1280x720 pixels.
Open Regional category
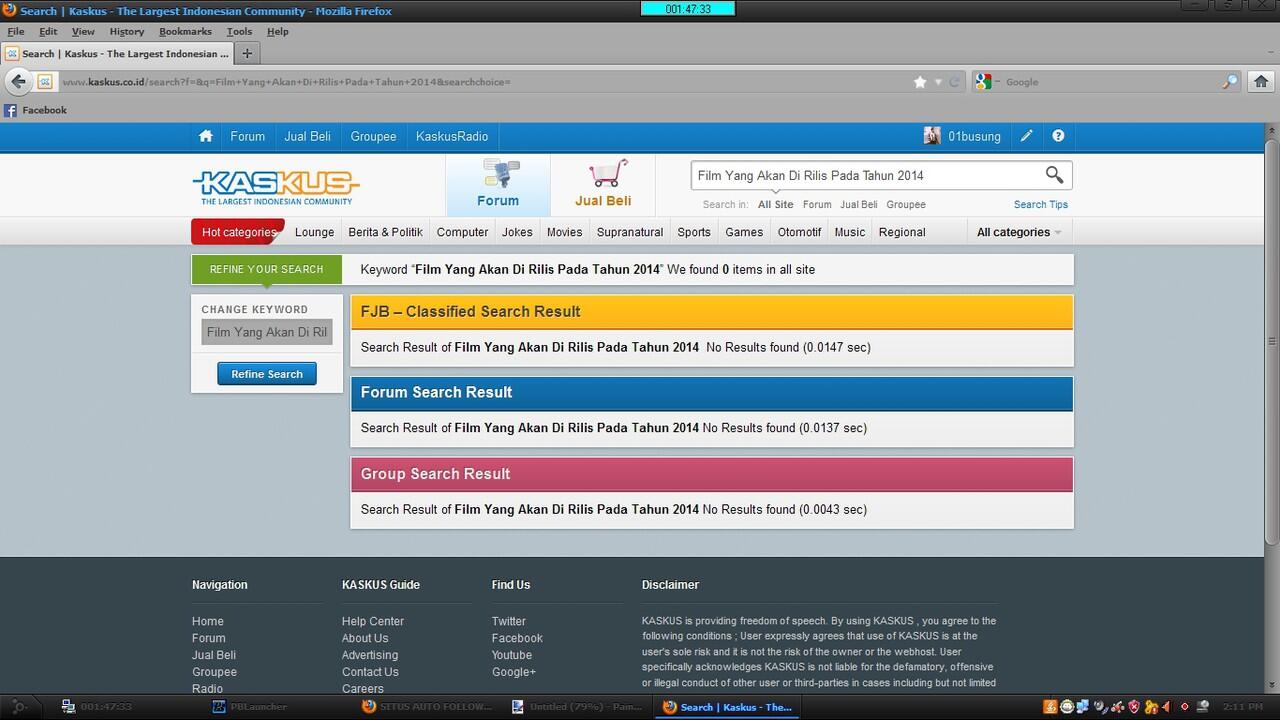[902, 232]
